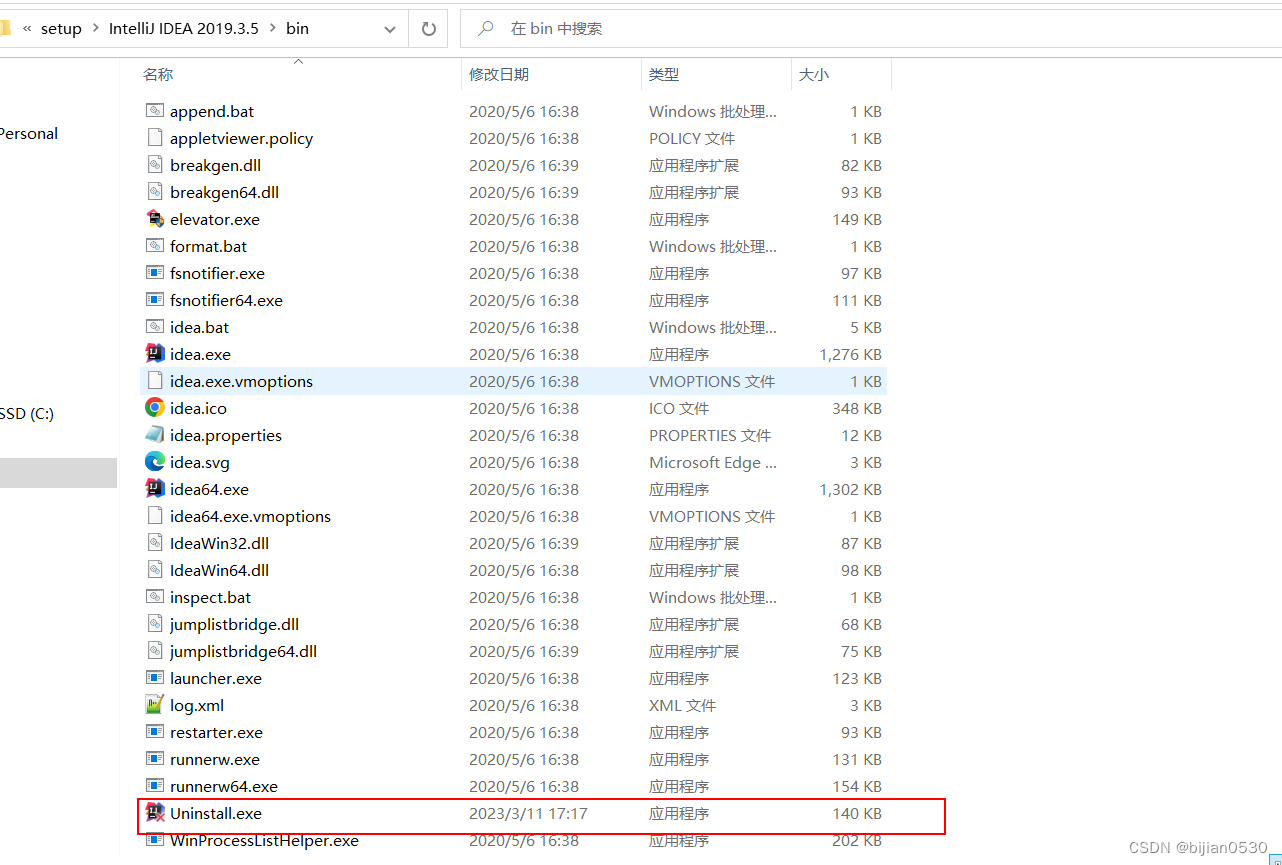Select the idea64.exe file name
The height and width of the screenshot is (865, 1282).
coord(210,490)
